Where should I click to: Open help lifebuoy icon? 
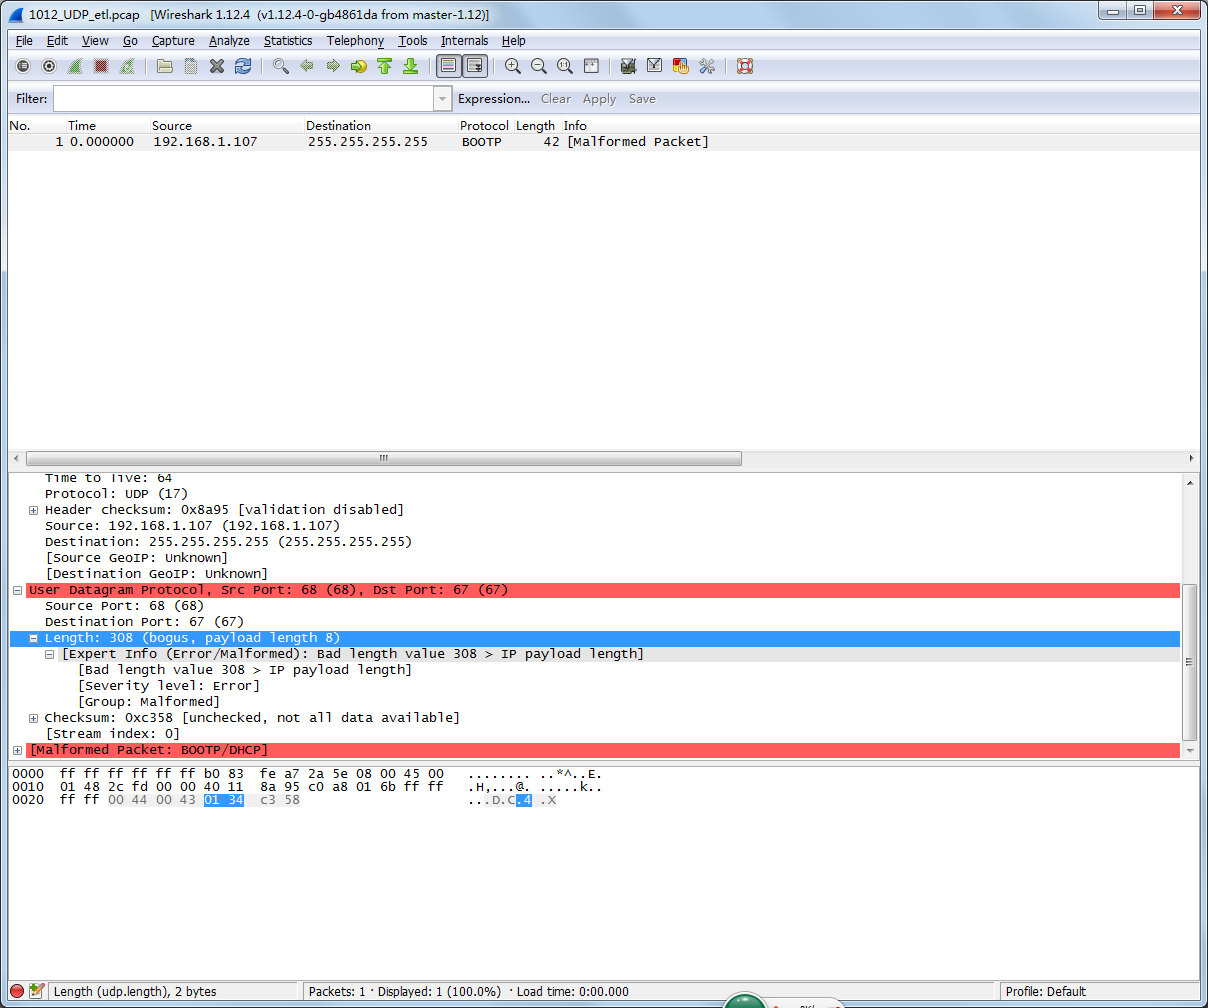point(744,66)
